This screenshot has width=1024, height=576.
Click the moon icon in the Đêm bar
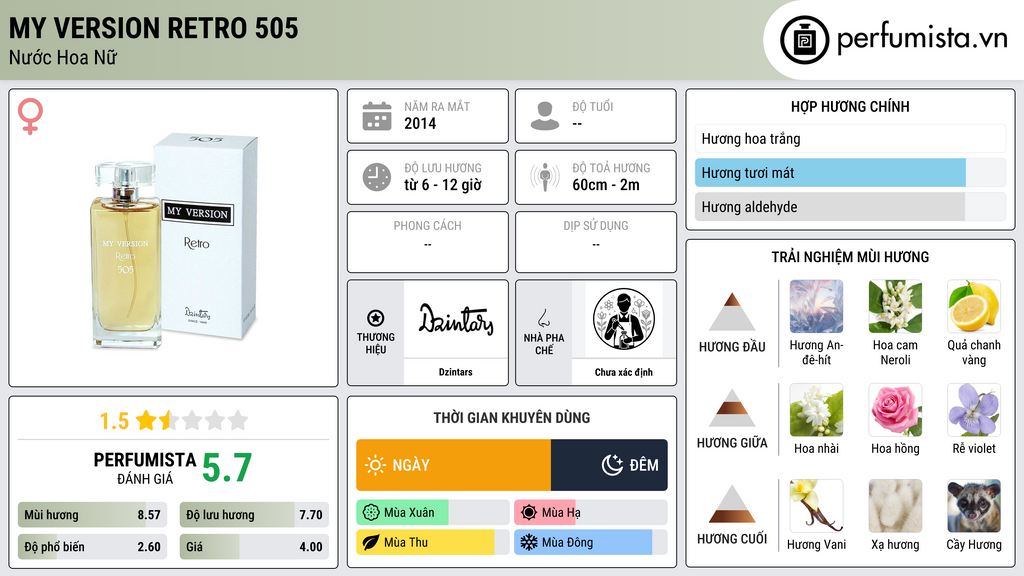tap(612, 465)
